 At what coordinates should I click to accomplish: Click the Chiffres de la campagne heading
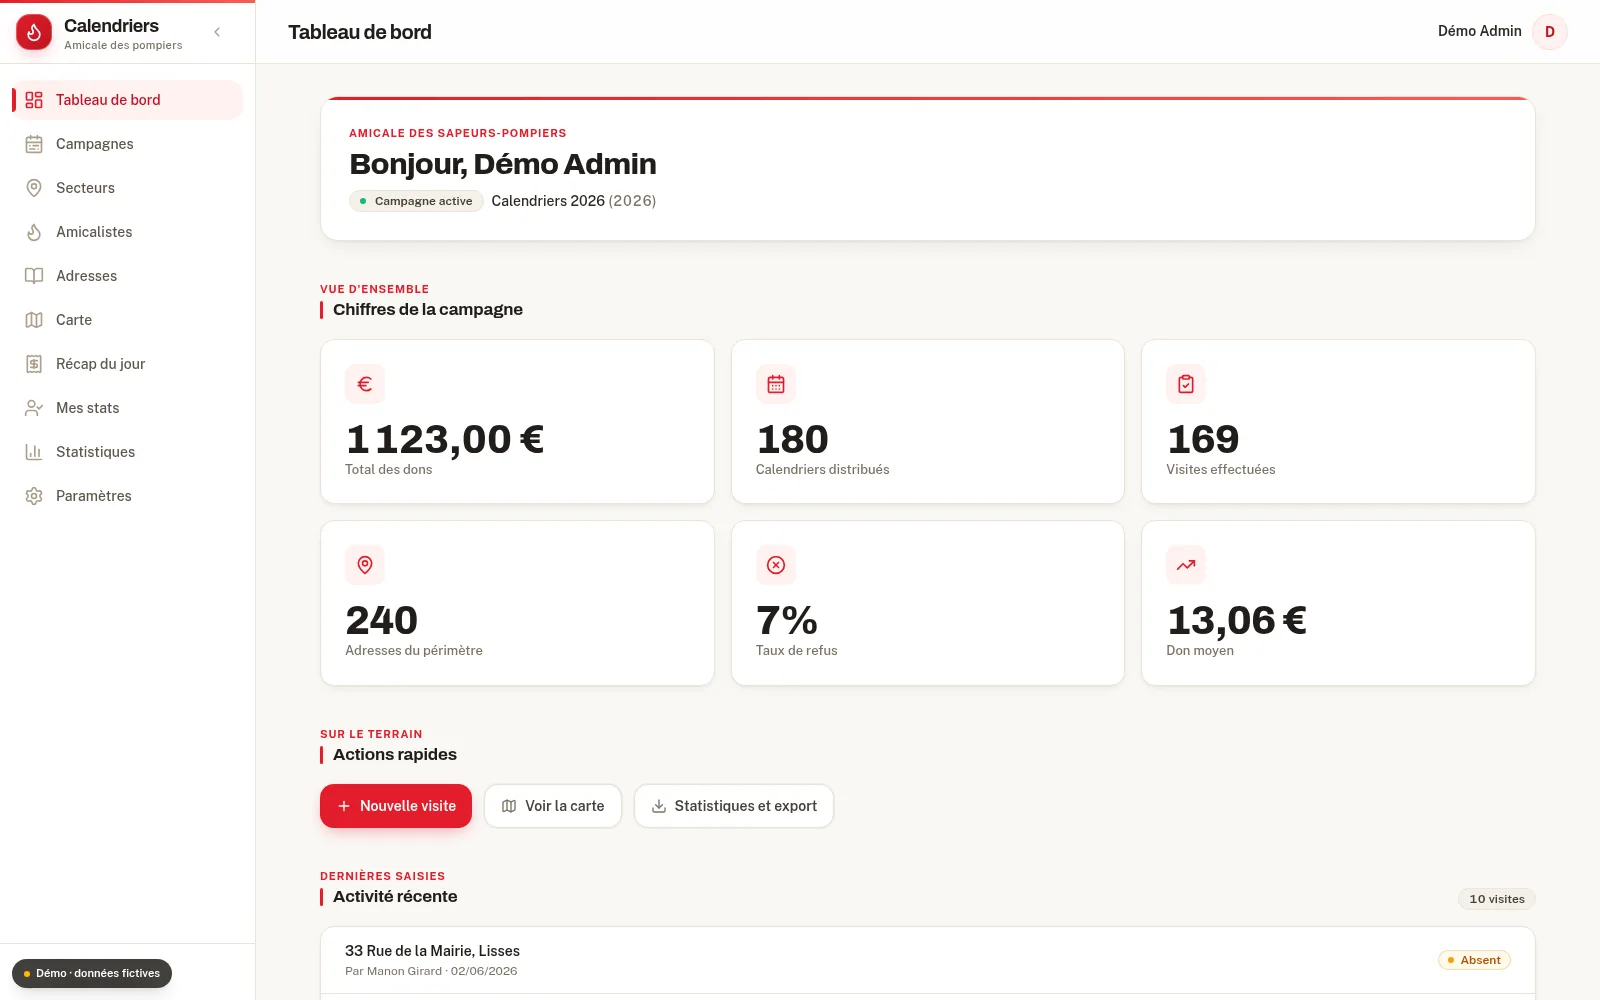pyautogui.click(x=428, y=310)
